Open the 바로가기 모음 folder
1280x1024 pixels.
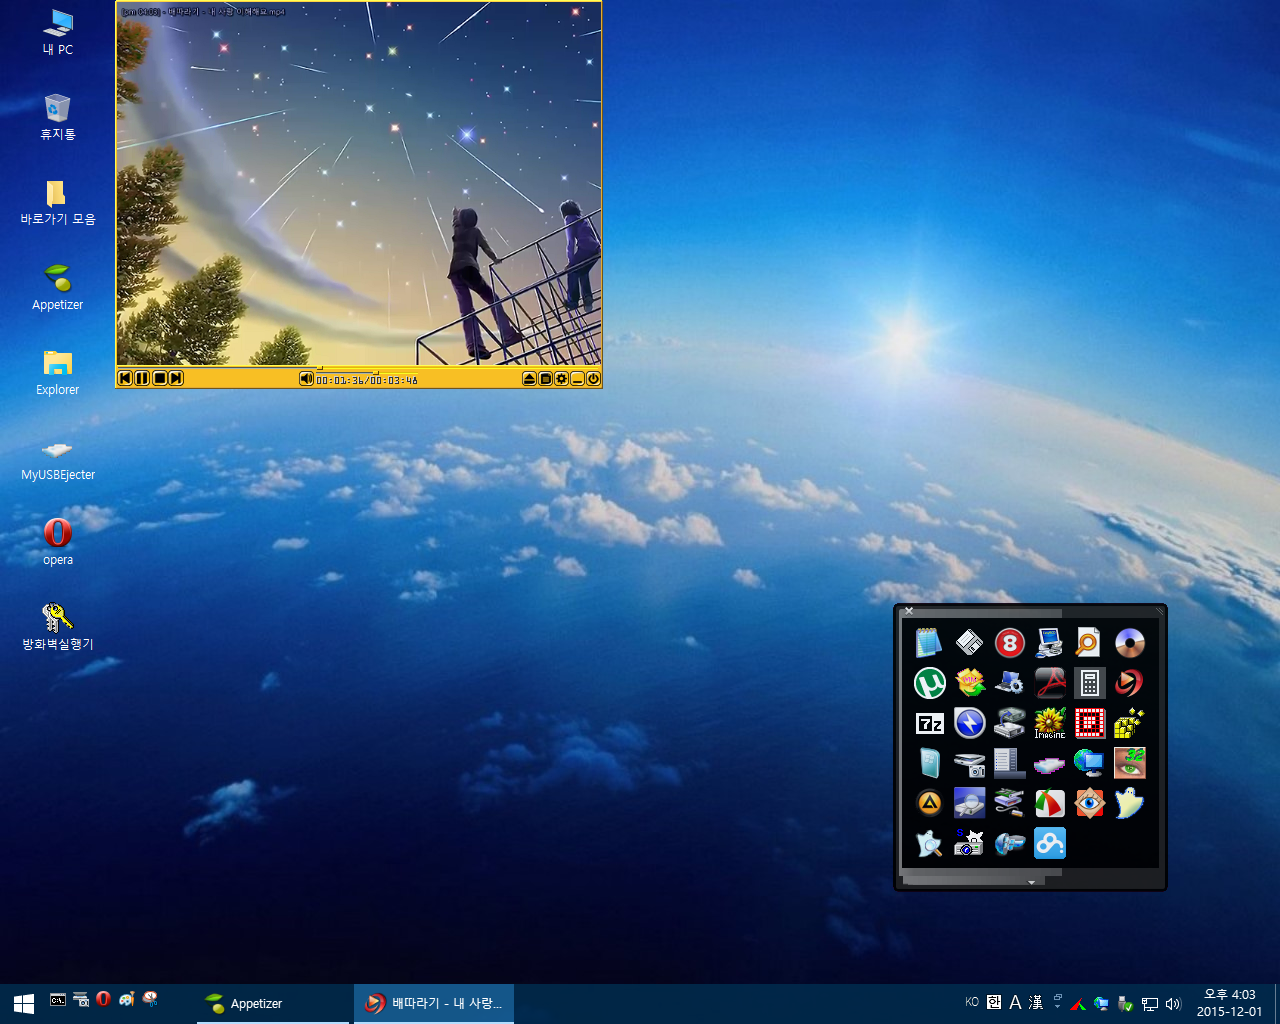pos(57,201)
